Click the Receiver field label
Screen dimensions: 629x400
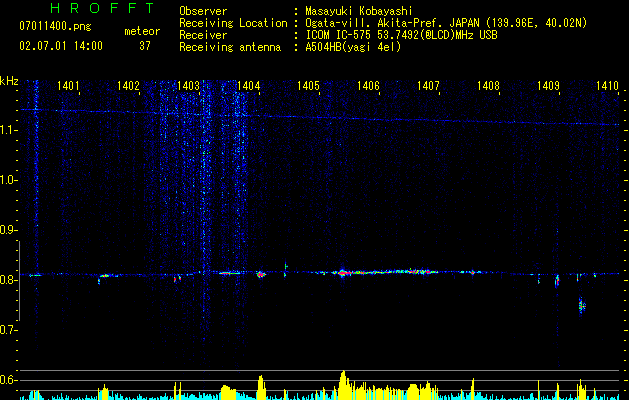(x=203, y=35)
